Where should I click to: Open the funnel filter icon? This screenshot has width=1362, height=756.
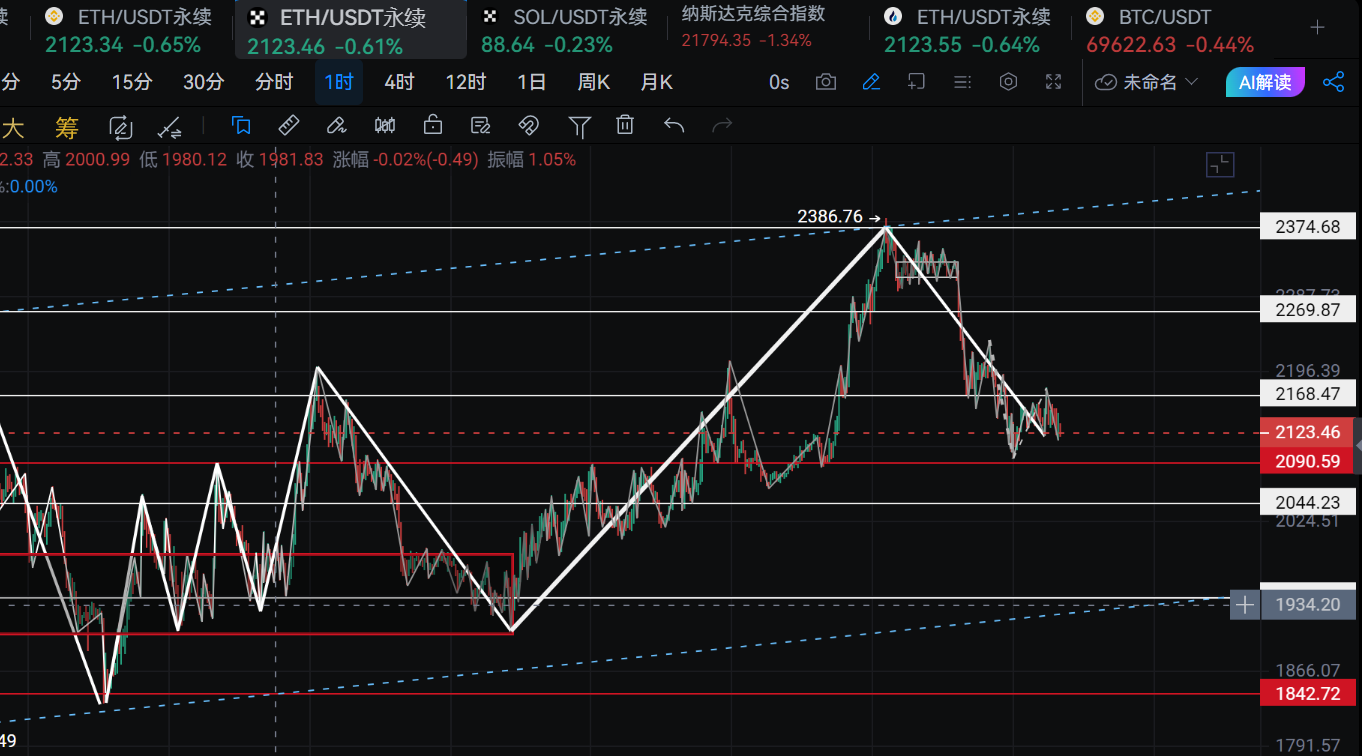pyautogui.click(x=579, y=125)
